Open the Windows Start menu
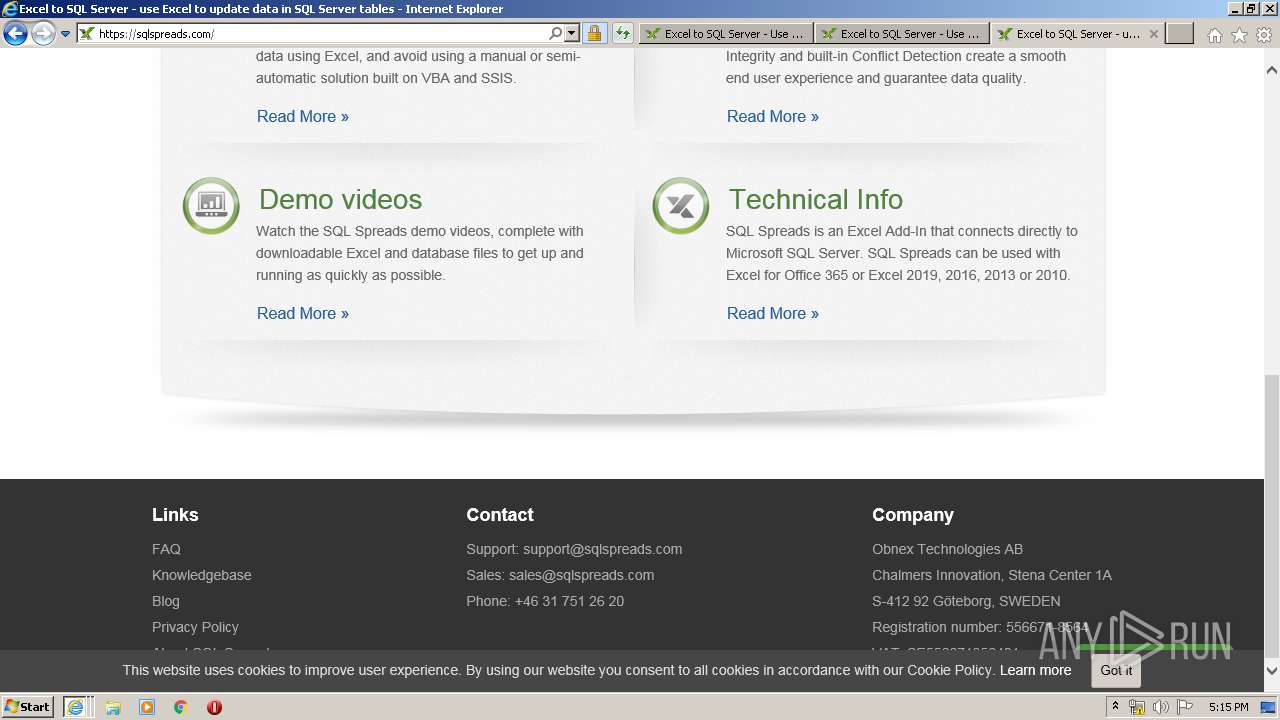 tap(28, 707)
